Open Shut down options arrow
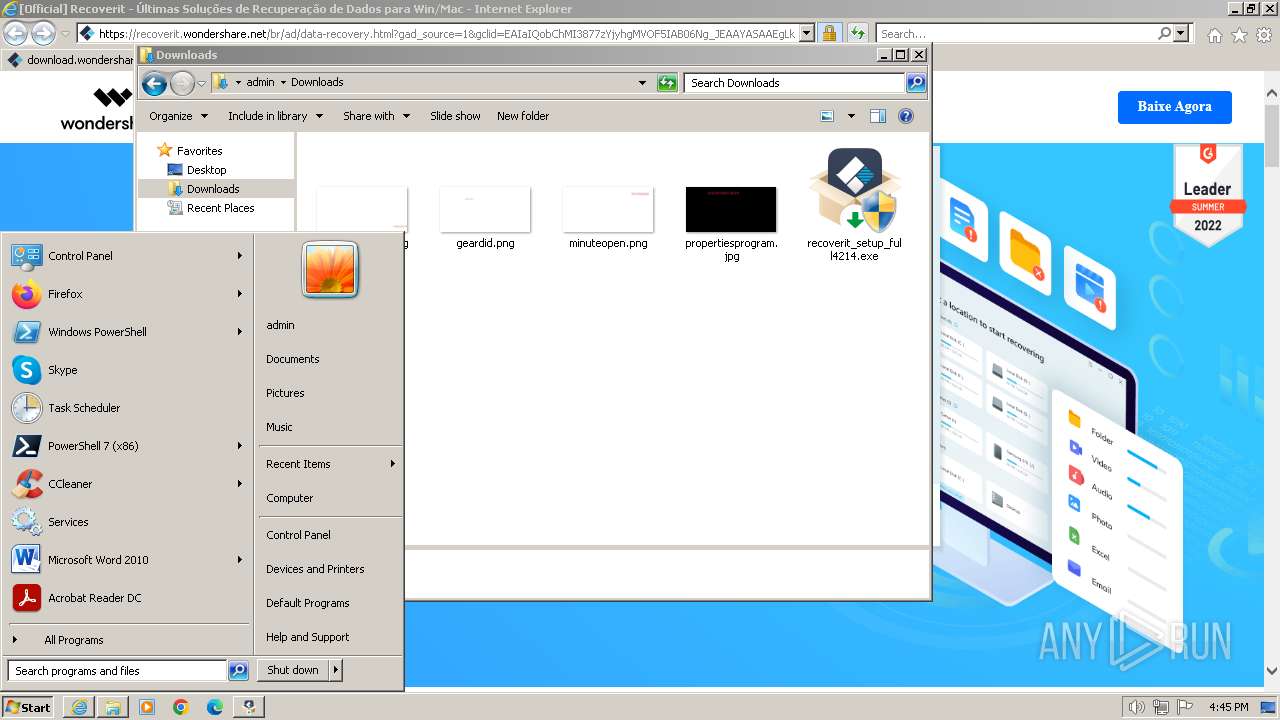This screenshot has width=1280, height=720. pyautogui.click(x=336, y=670)
